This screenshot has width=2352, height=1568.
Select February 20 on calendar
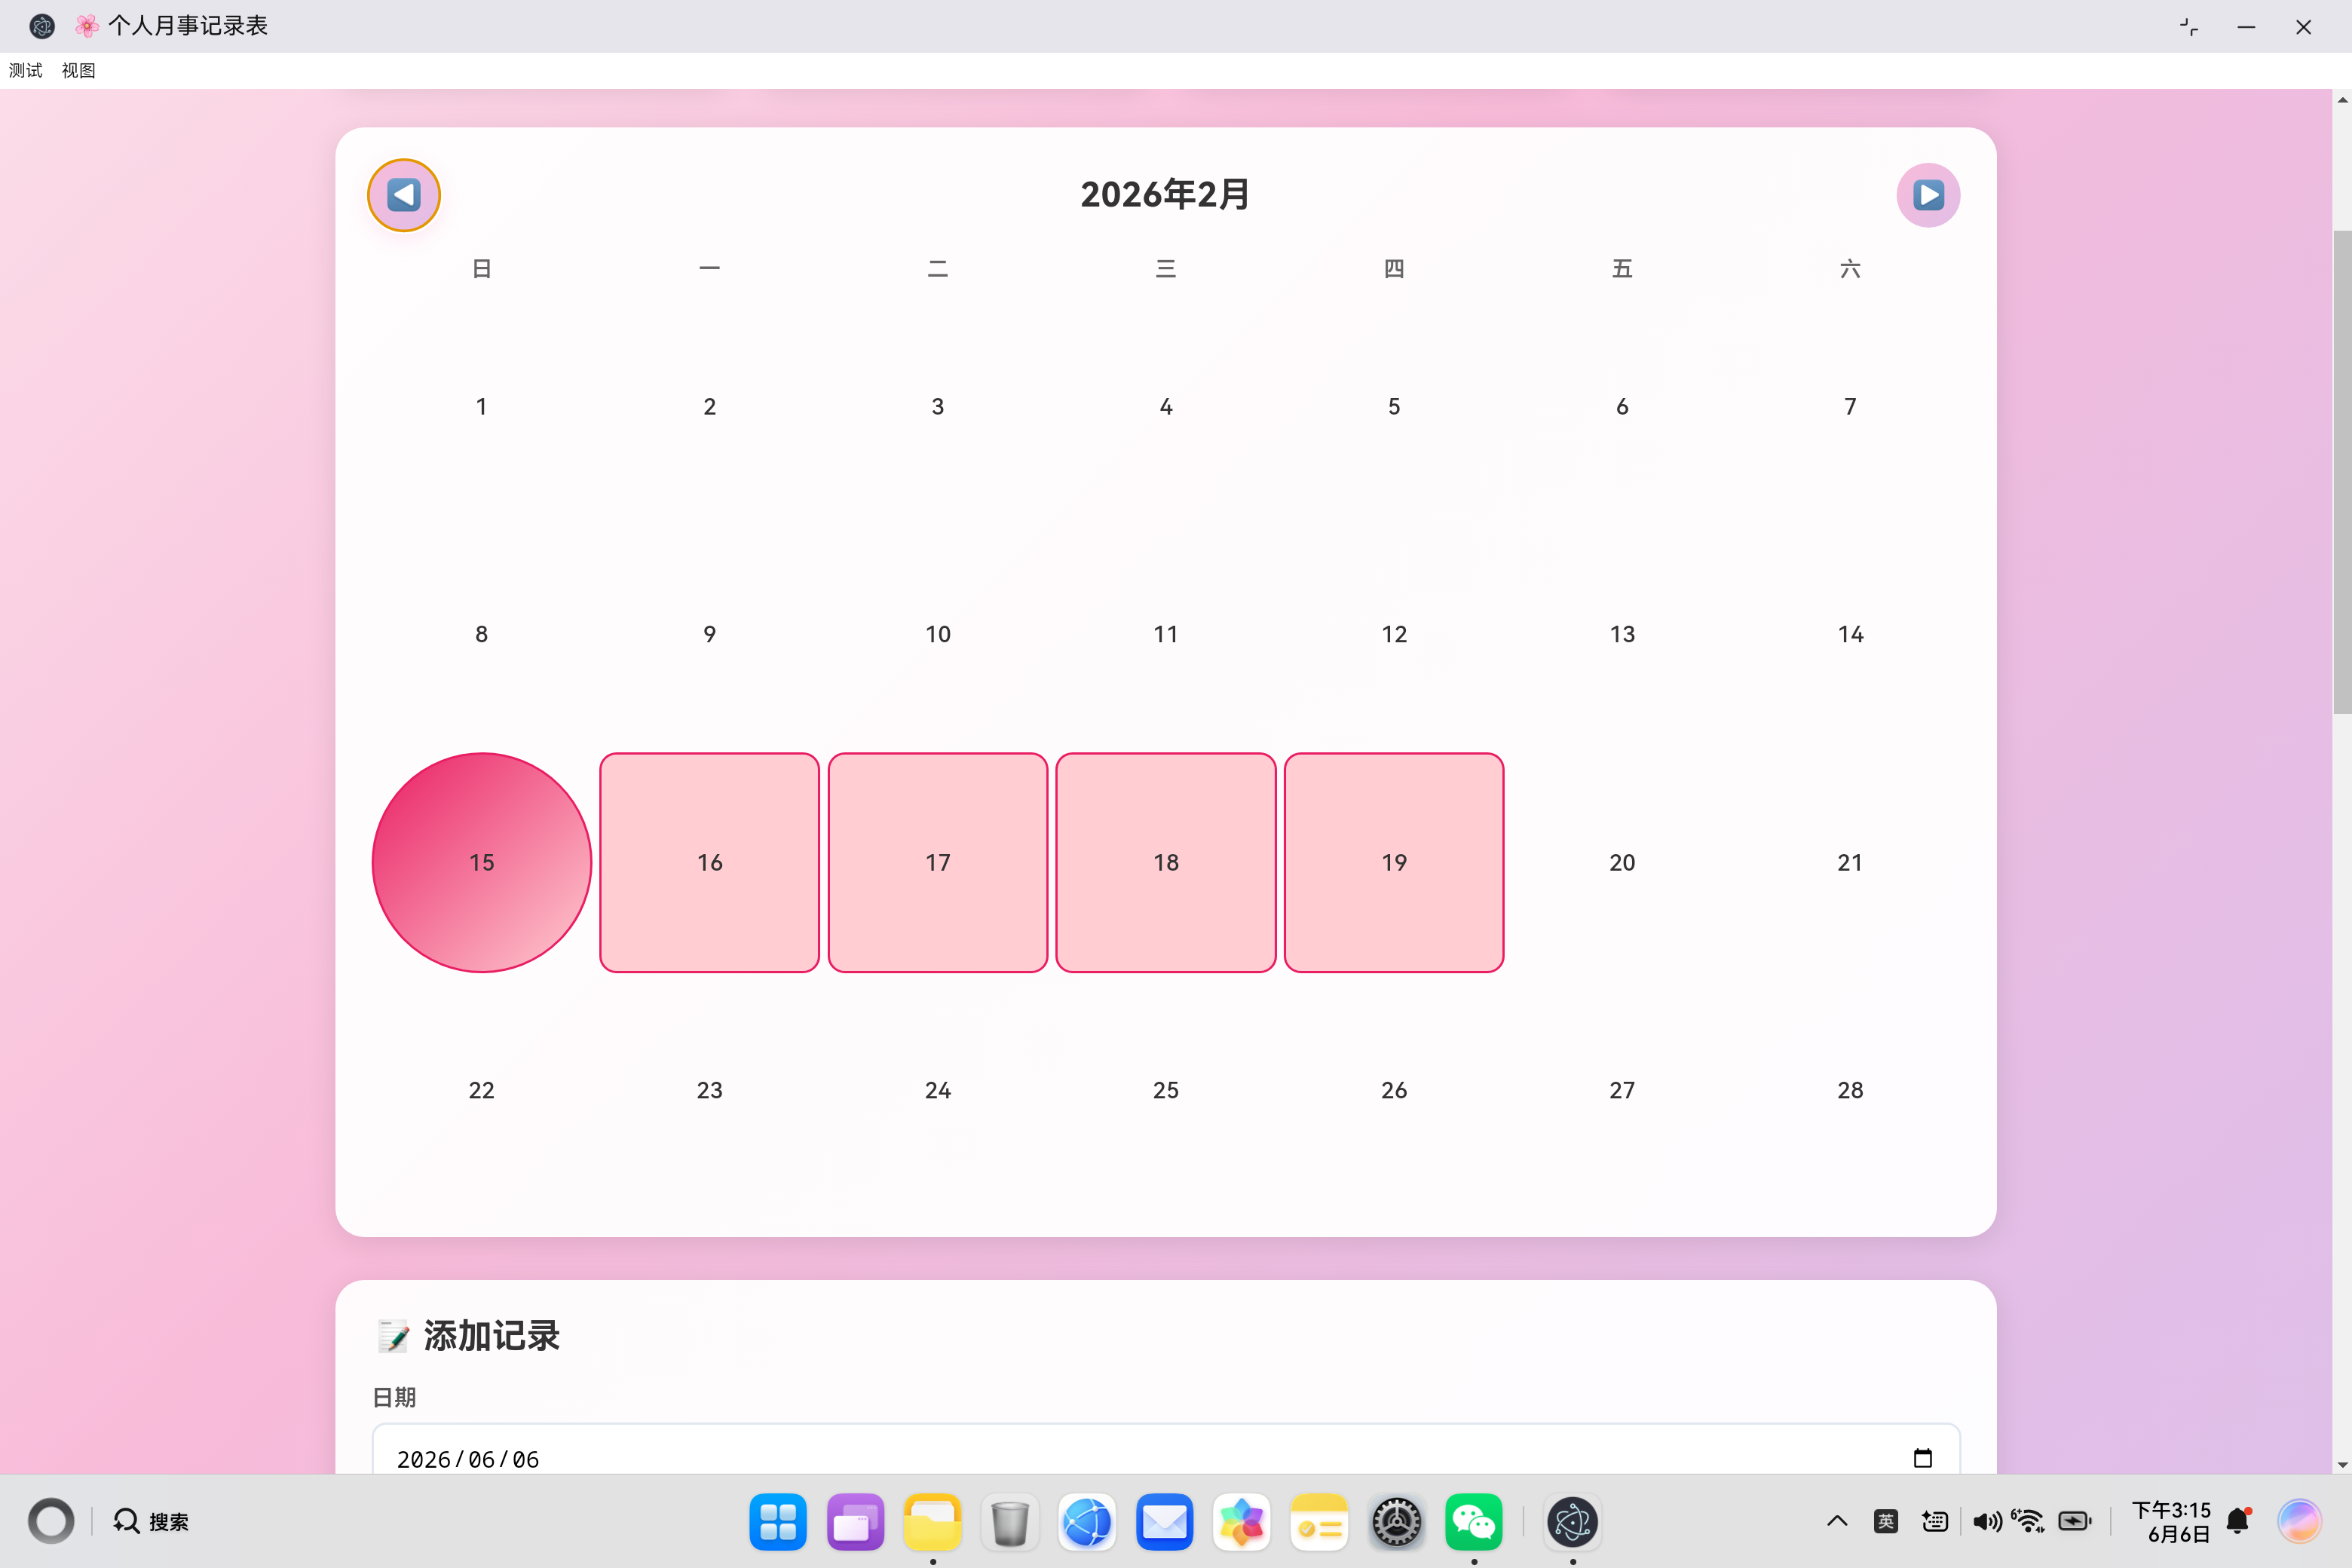click(x=1621, y=862)
